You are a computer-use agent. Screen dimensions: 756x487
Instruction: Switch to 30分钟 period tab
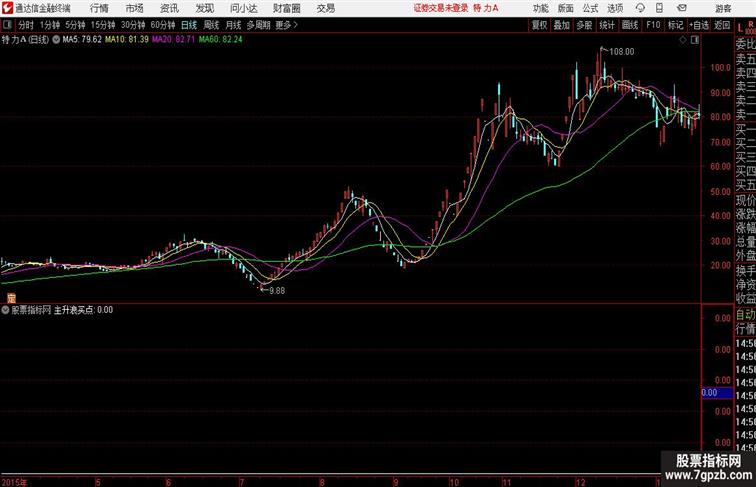[x=133, y=25]
